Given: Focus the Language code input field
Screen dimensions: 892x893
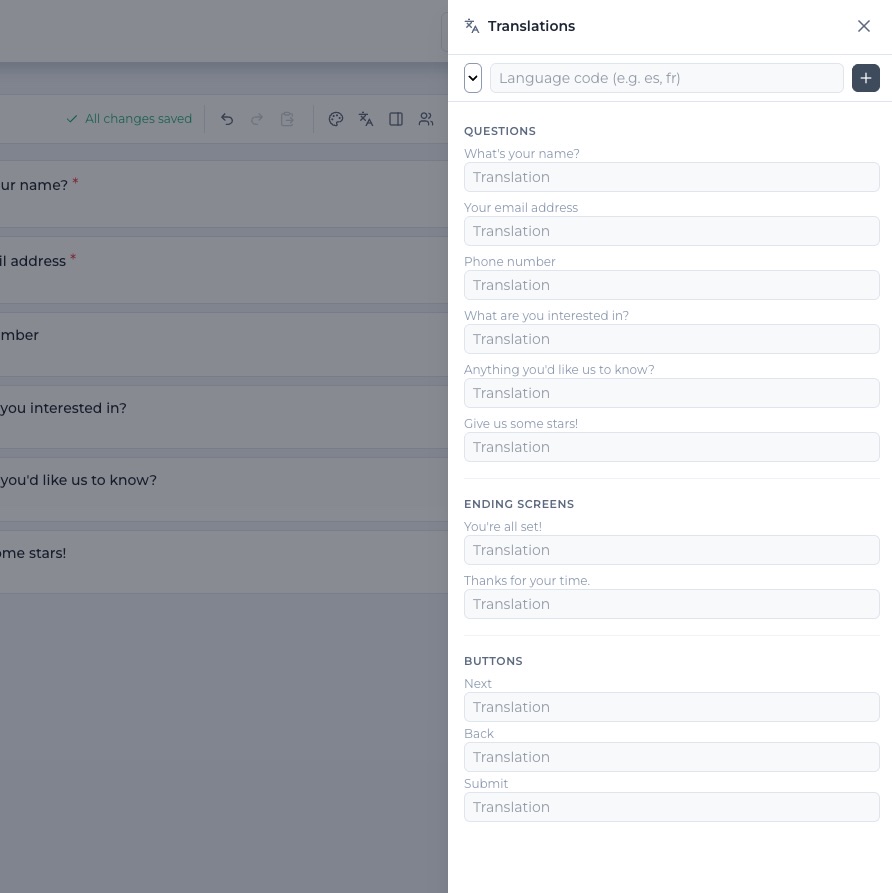Looking at the screenshot, I should pos(666,78).
